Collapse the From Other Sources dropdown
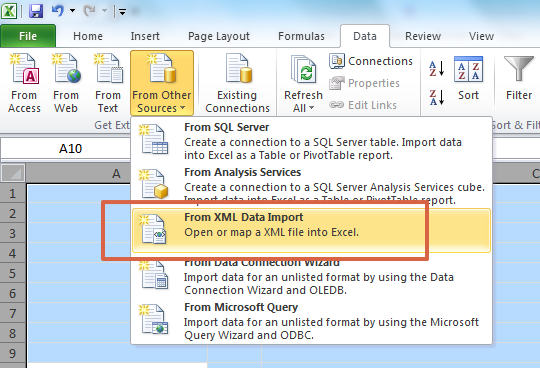Image resolution: width=540 pixels, height=368 pixels. (162, 83)
